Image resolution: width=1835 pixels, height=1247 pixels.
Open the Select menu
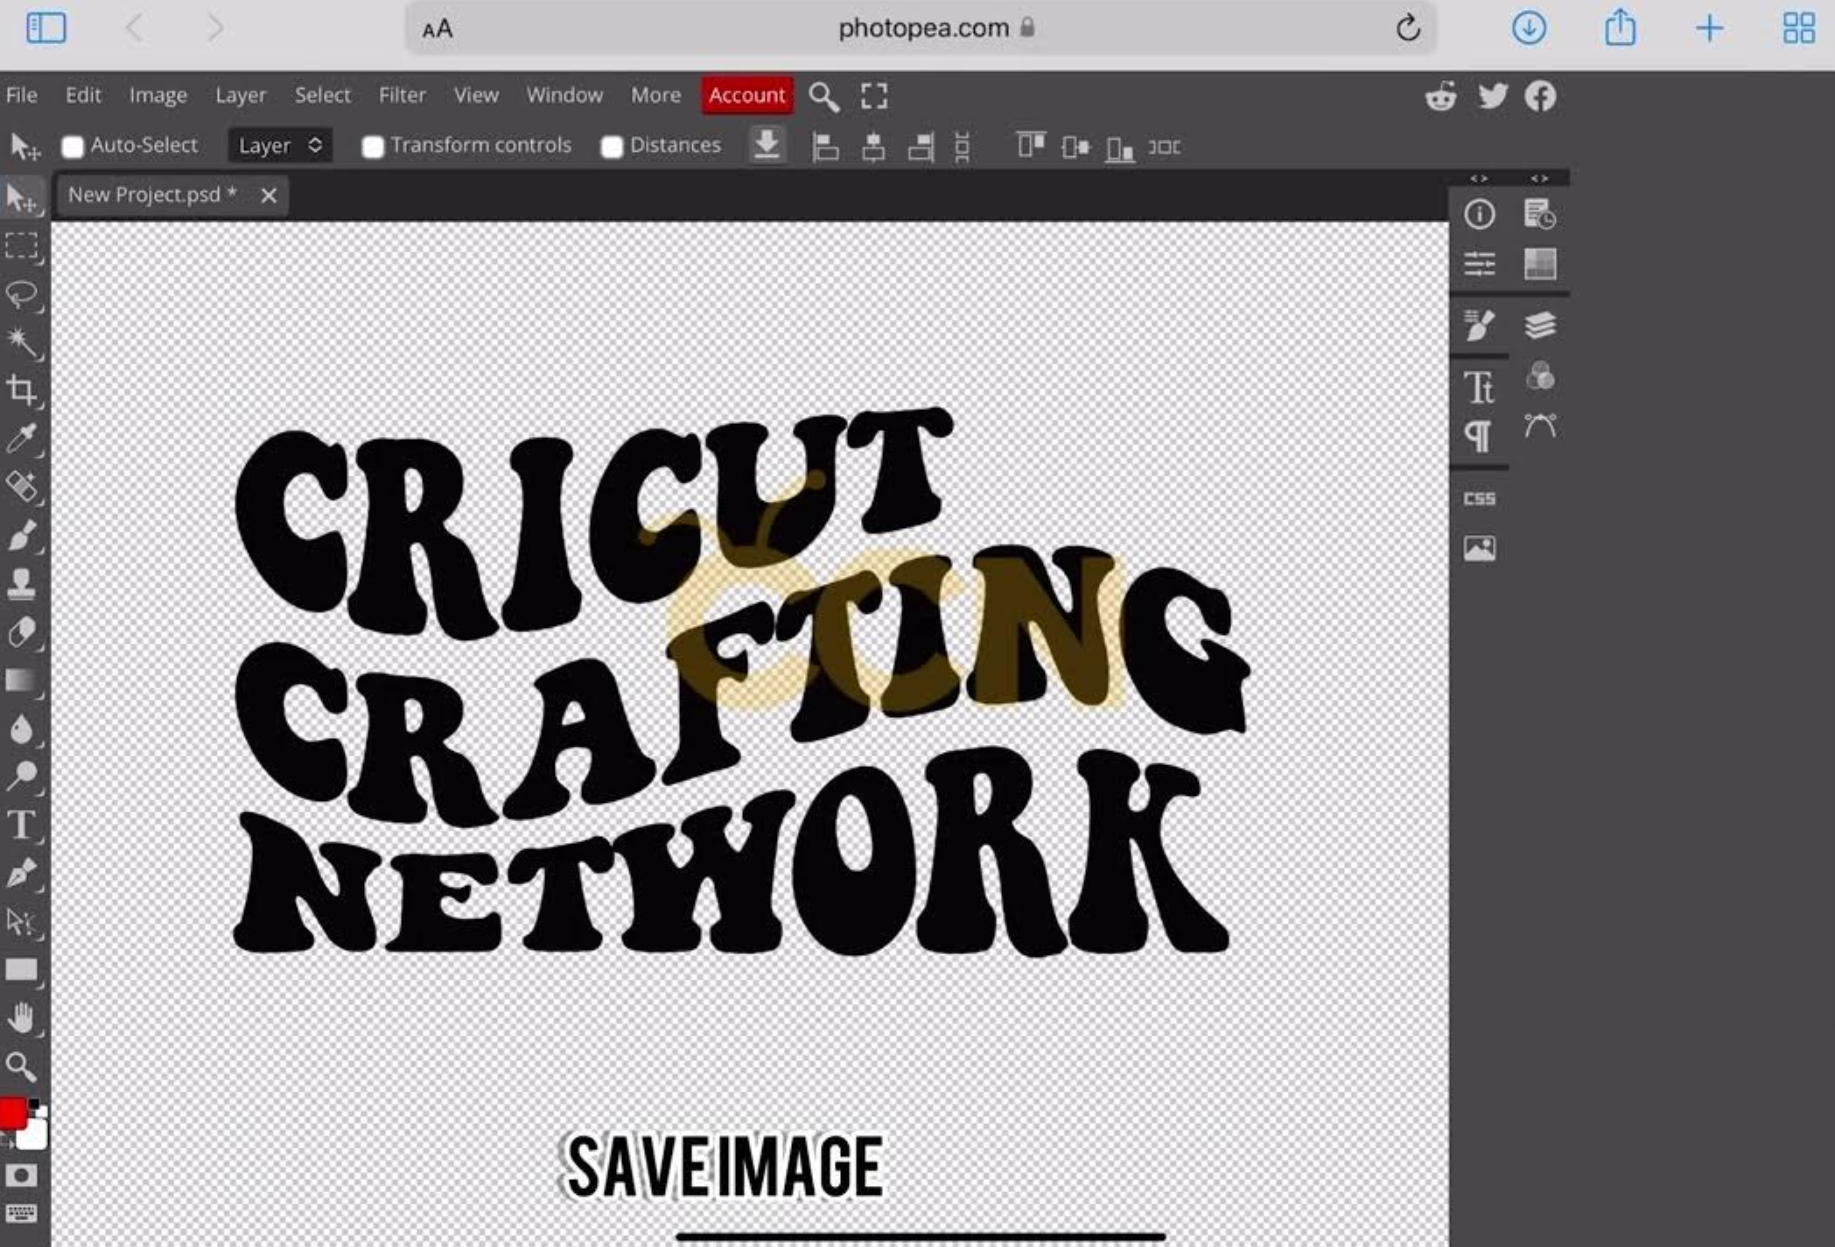tap(322, 95)
